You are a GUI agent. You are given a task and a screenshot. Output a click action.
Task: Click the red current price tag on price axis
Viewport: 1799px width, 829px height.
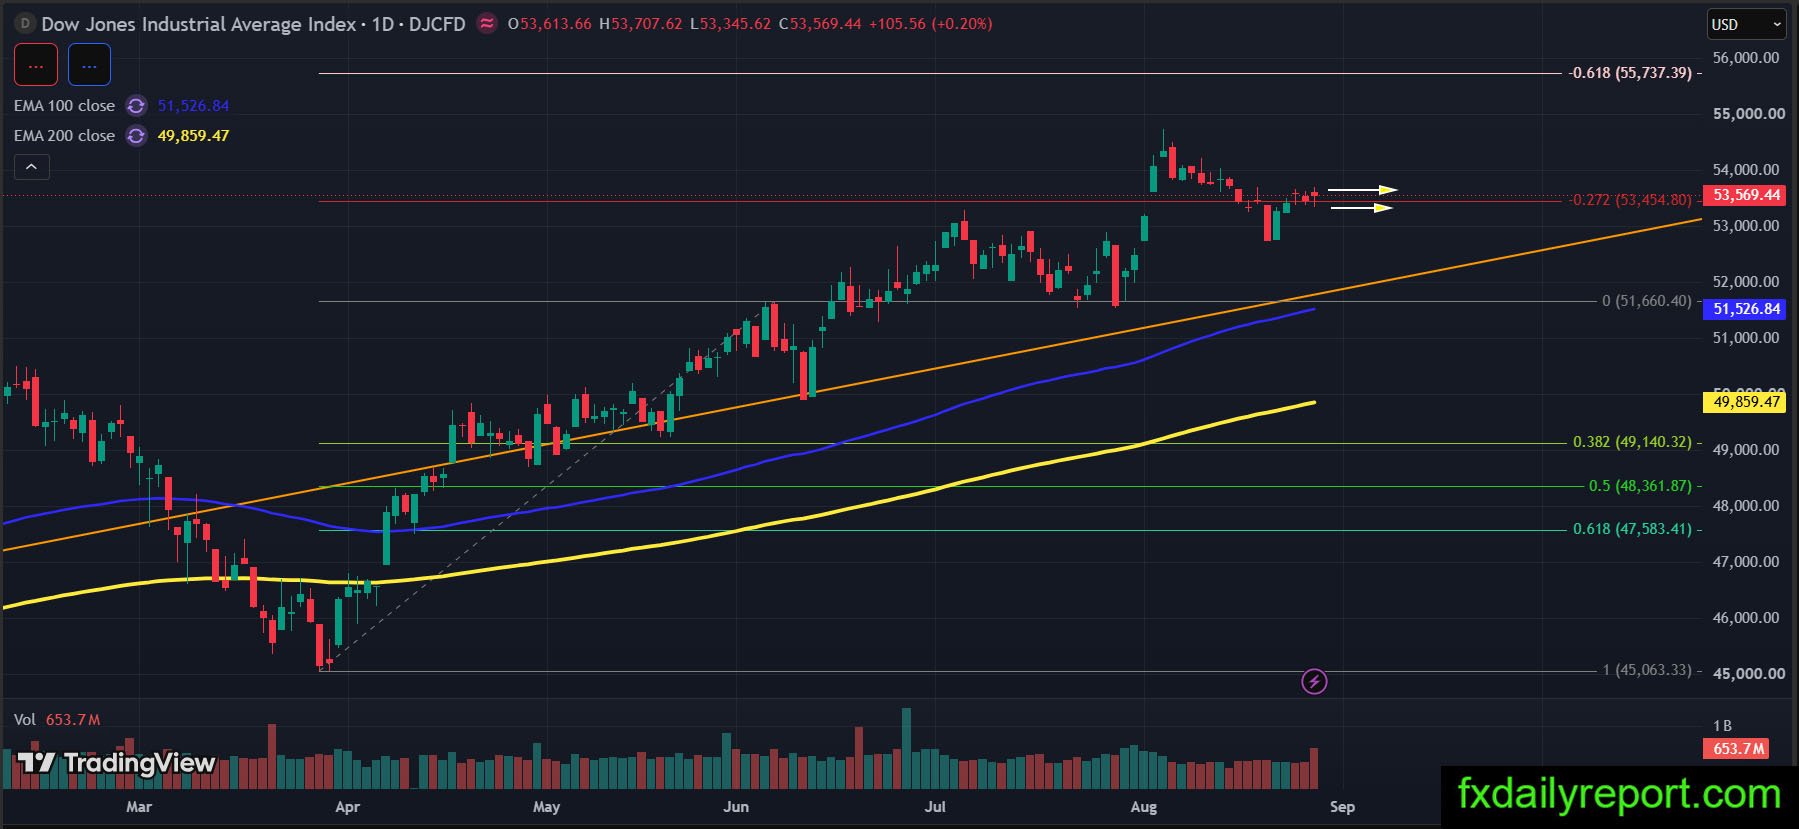[x=1746, y=195]
